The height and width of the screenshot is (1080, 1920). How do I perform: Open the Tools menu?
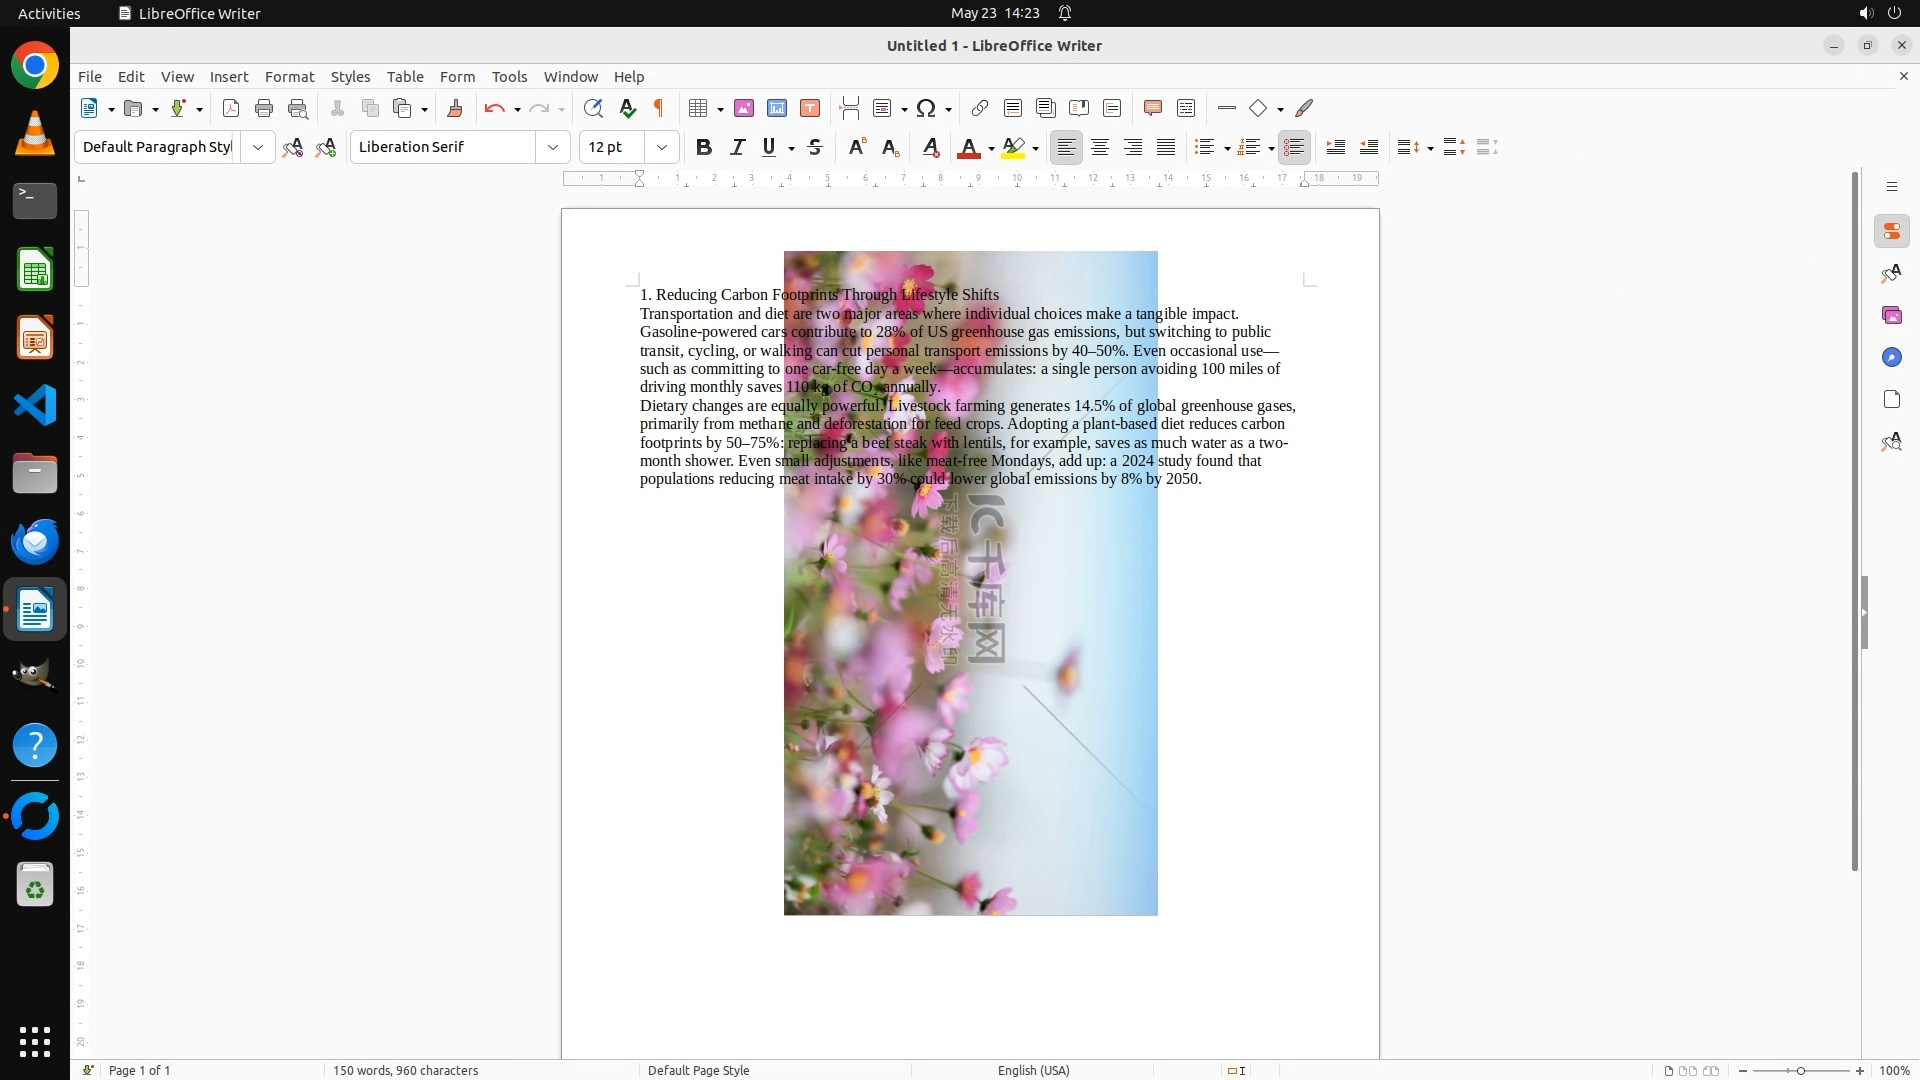point(509,77)
